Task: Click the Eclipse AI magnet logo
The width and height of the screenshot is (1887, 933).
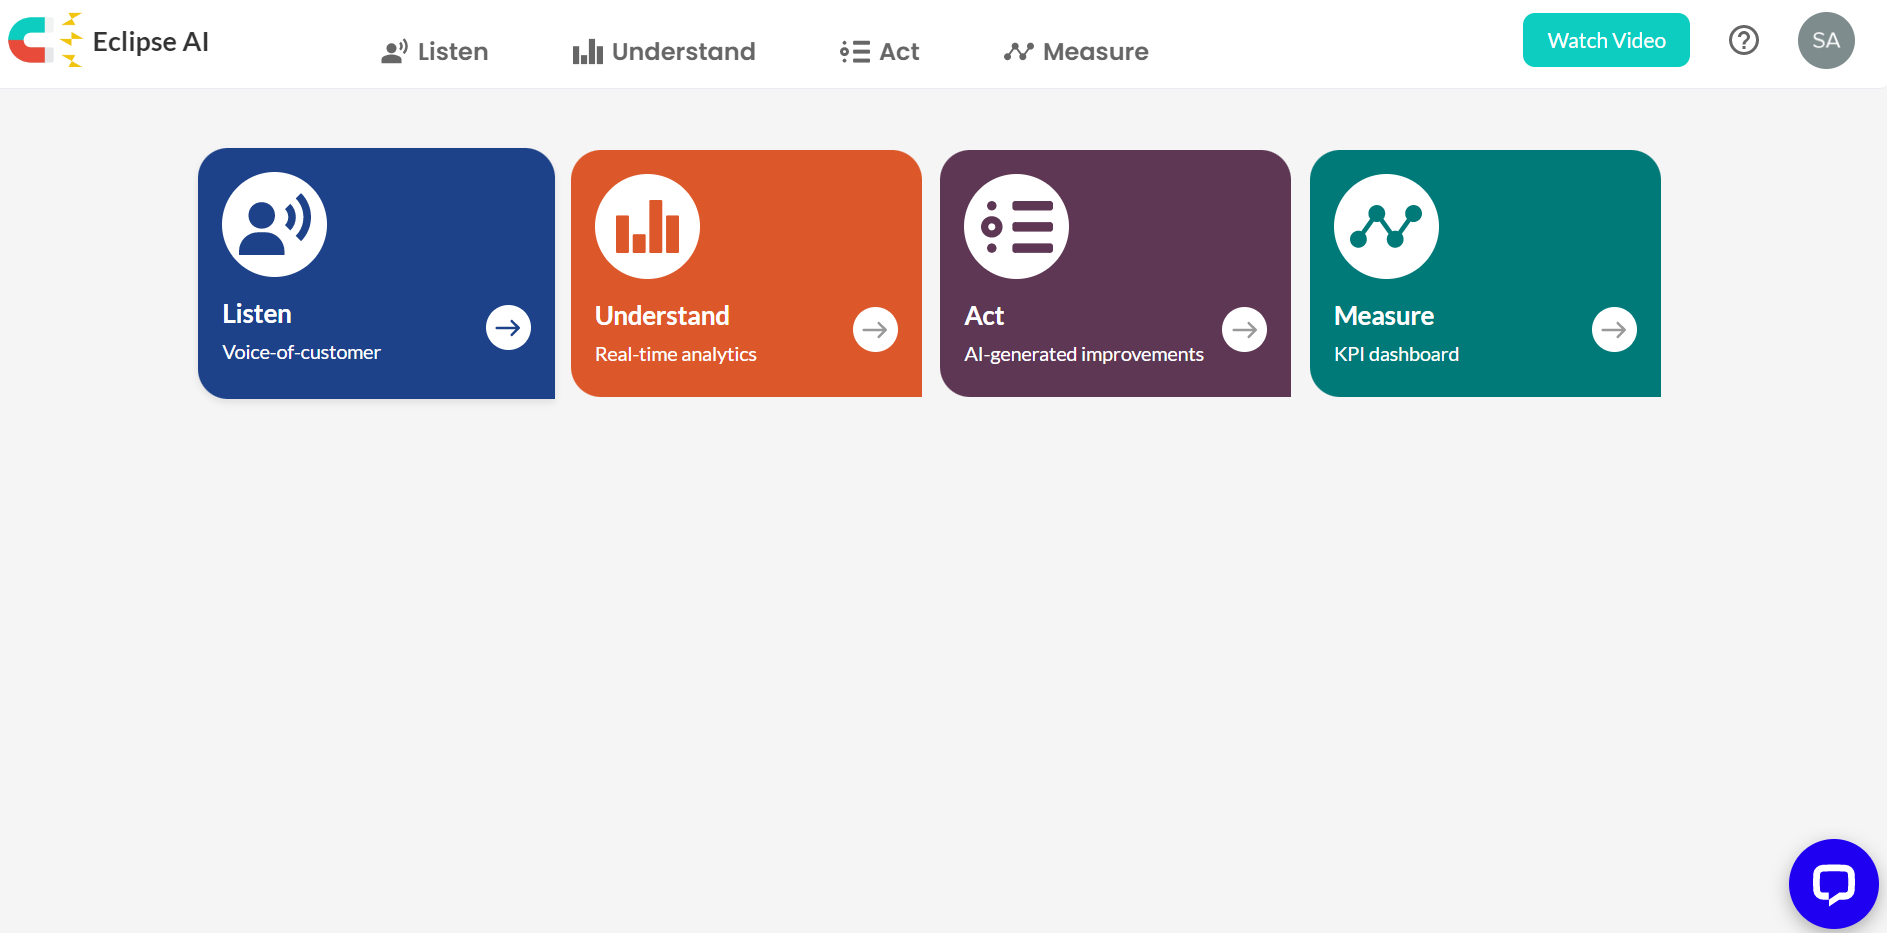Action: tap(44, 41)
